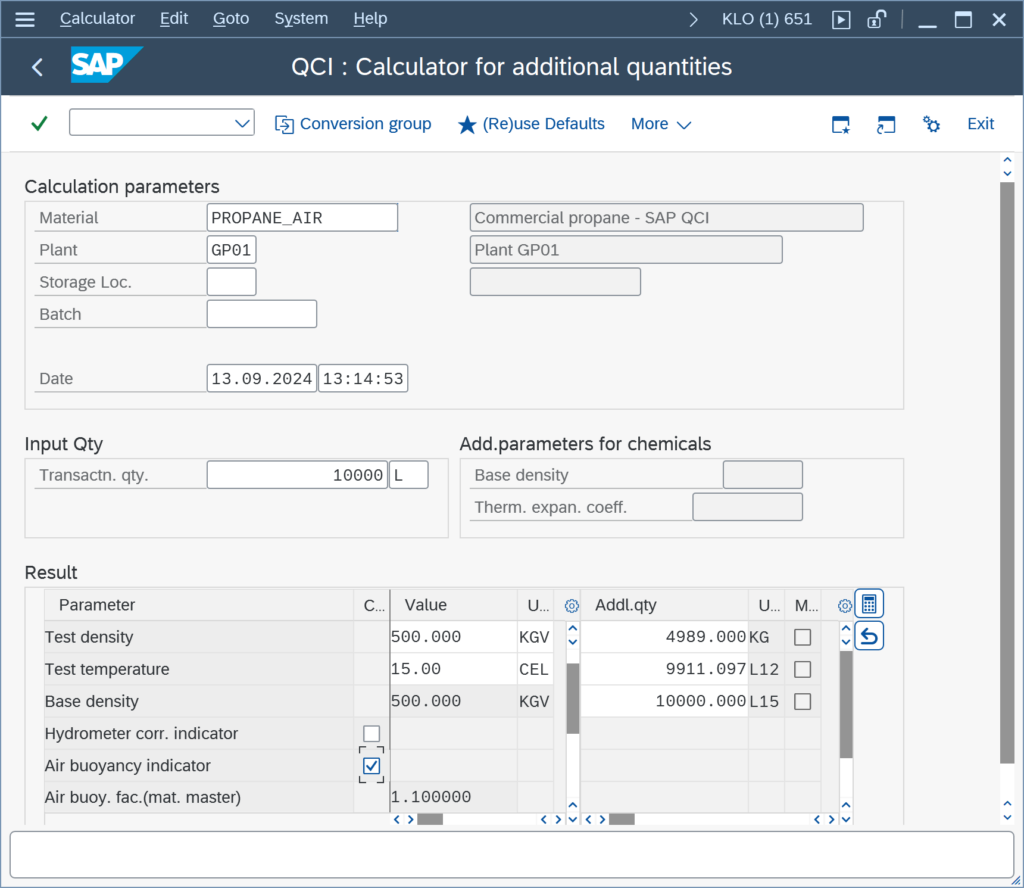Open the hamburger menu icon
The image size is (1024, 888).
click(25, 19)
